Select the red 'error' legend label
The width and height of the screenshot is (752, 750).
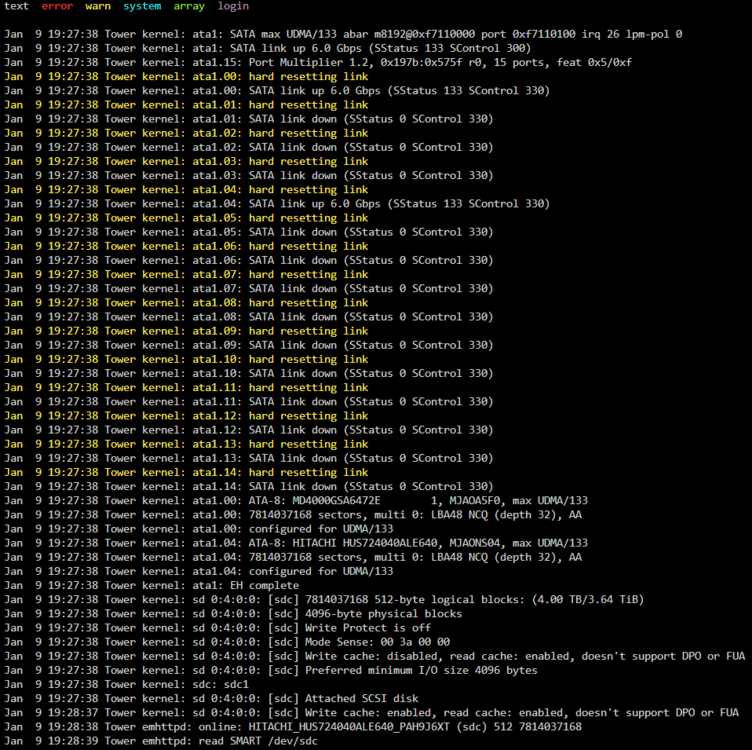58,6
